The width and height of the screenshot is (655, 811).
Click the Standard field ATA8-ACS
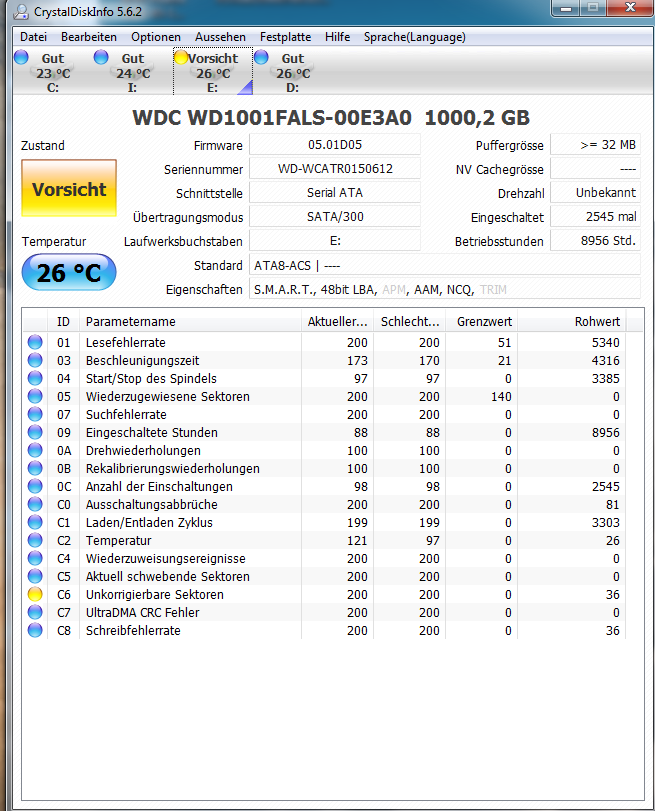click(x=444, y=265)
